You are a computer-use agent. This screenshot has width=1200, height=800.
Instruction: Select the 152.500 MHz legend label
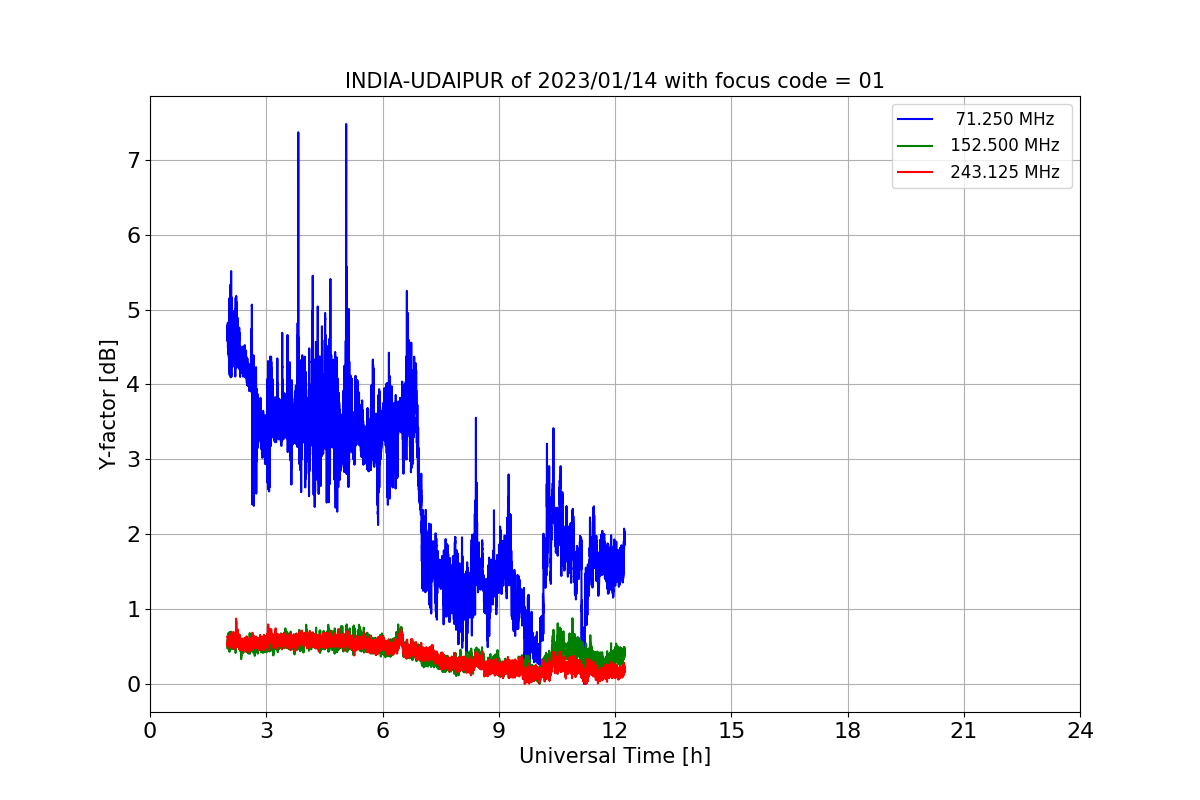pos(1004,145)
